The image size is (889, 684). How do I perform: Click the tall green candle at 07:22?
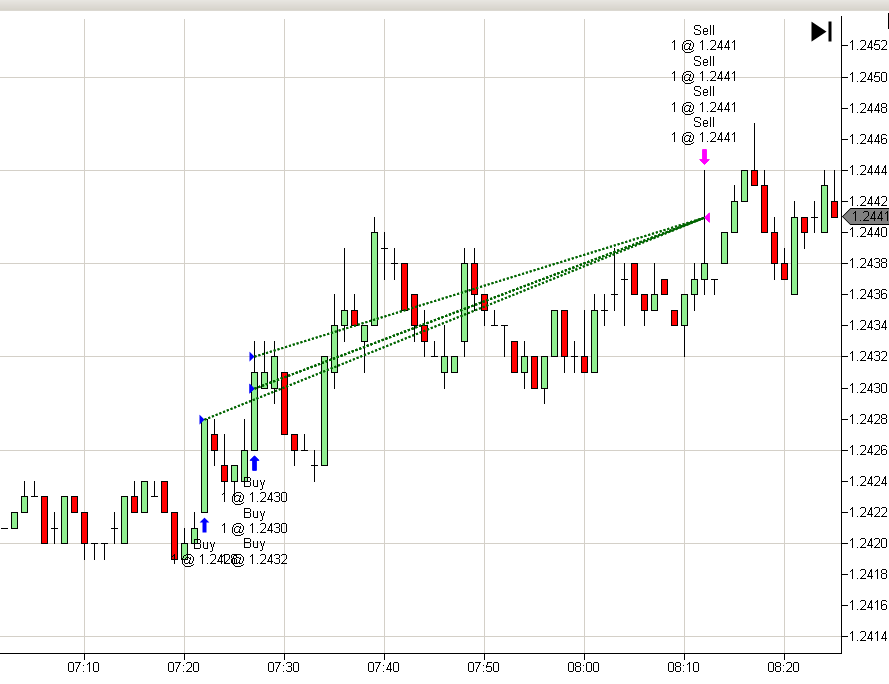point(204,466)
